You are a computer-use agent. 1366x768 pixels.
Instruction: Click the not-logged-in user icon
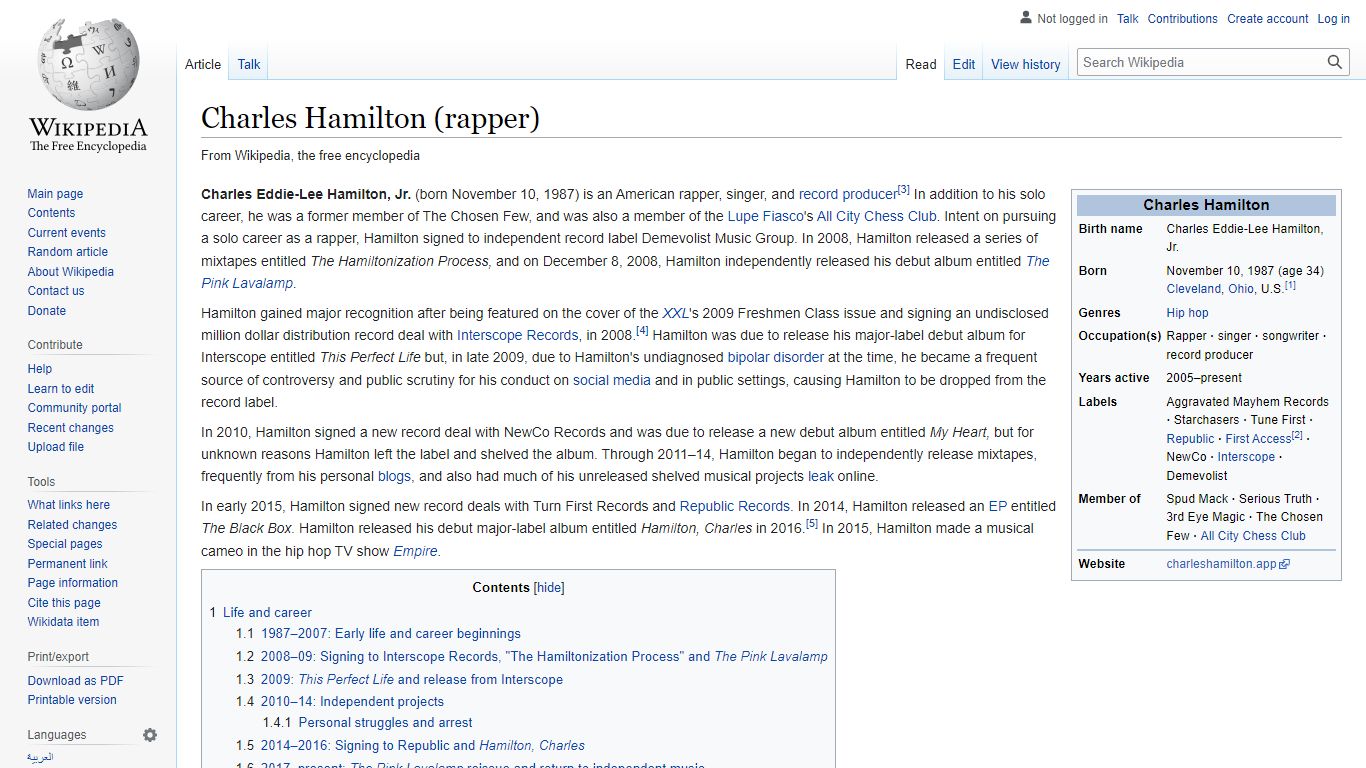coord(1026,18)
